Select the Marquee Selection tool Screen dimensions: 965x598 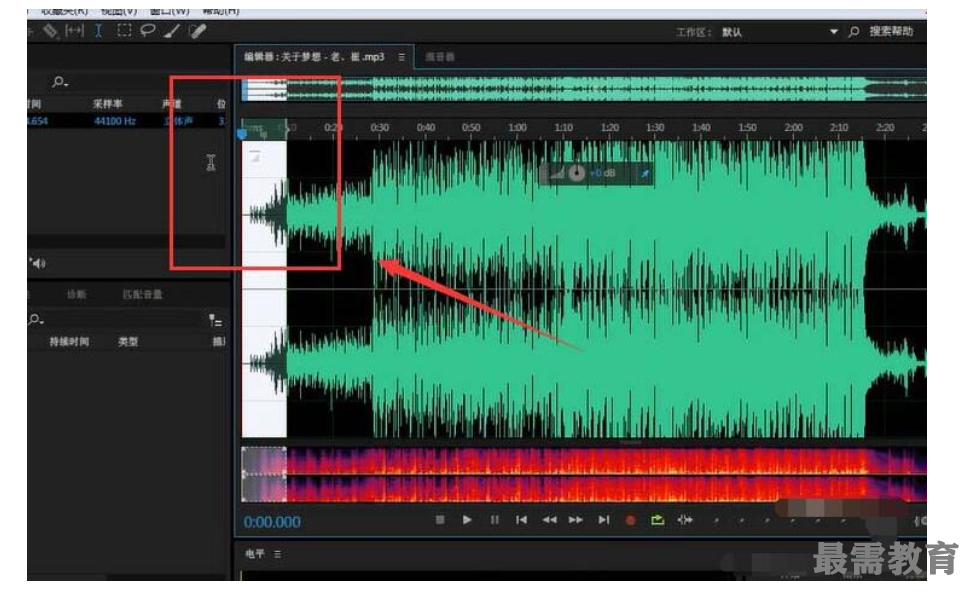[x=124, y=31]
